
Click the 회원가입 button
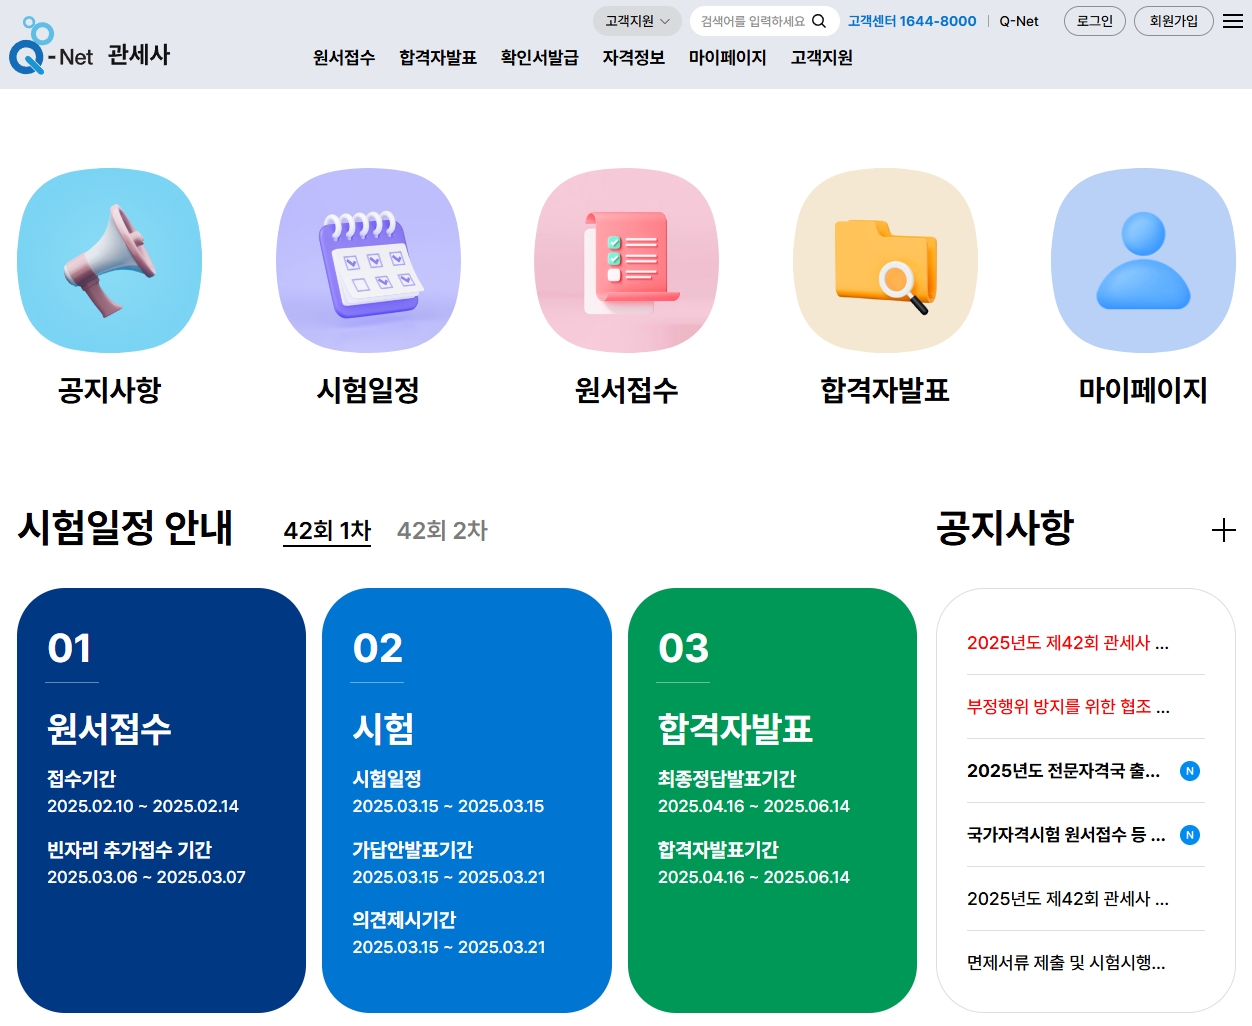point(1172,20)
